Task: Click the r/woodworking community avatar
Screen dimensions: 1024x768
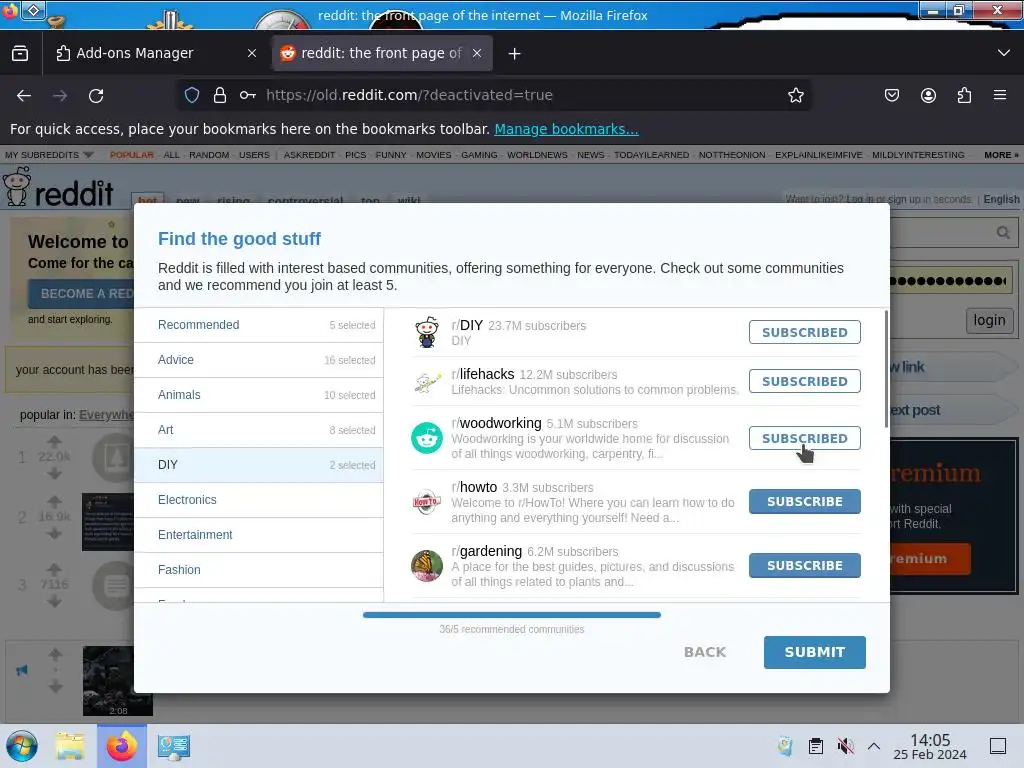Action: click(427, 438)
